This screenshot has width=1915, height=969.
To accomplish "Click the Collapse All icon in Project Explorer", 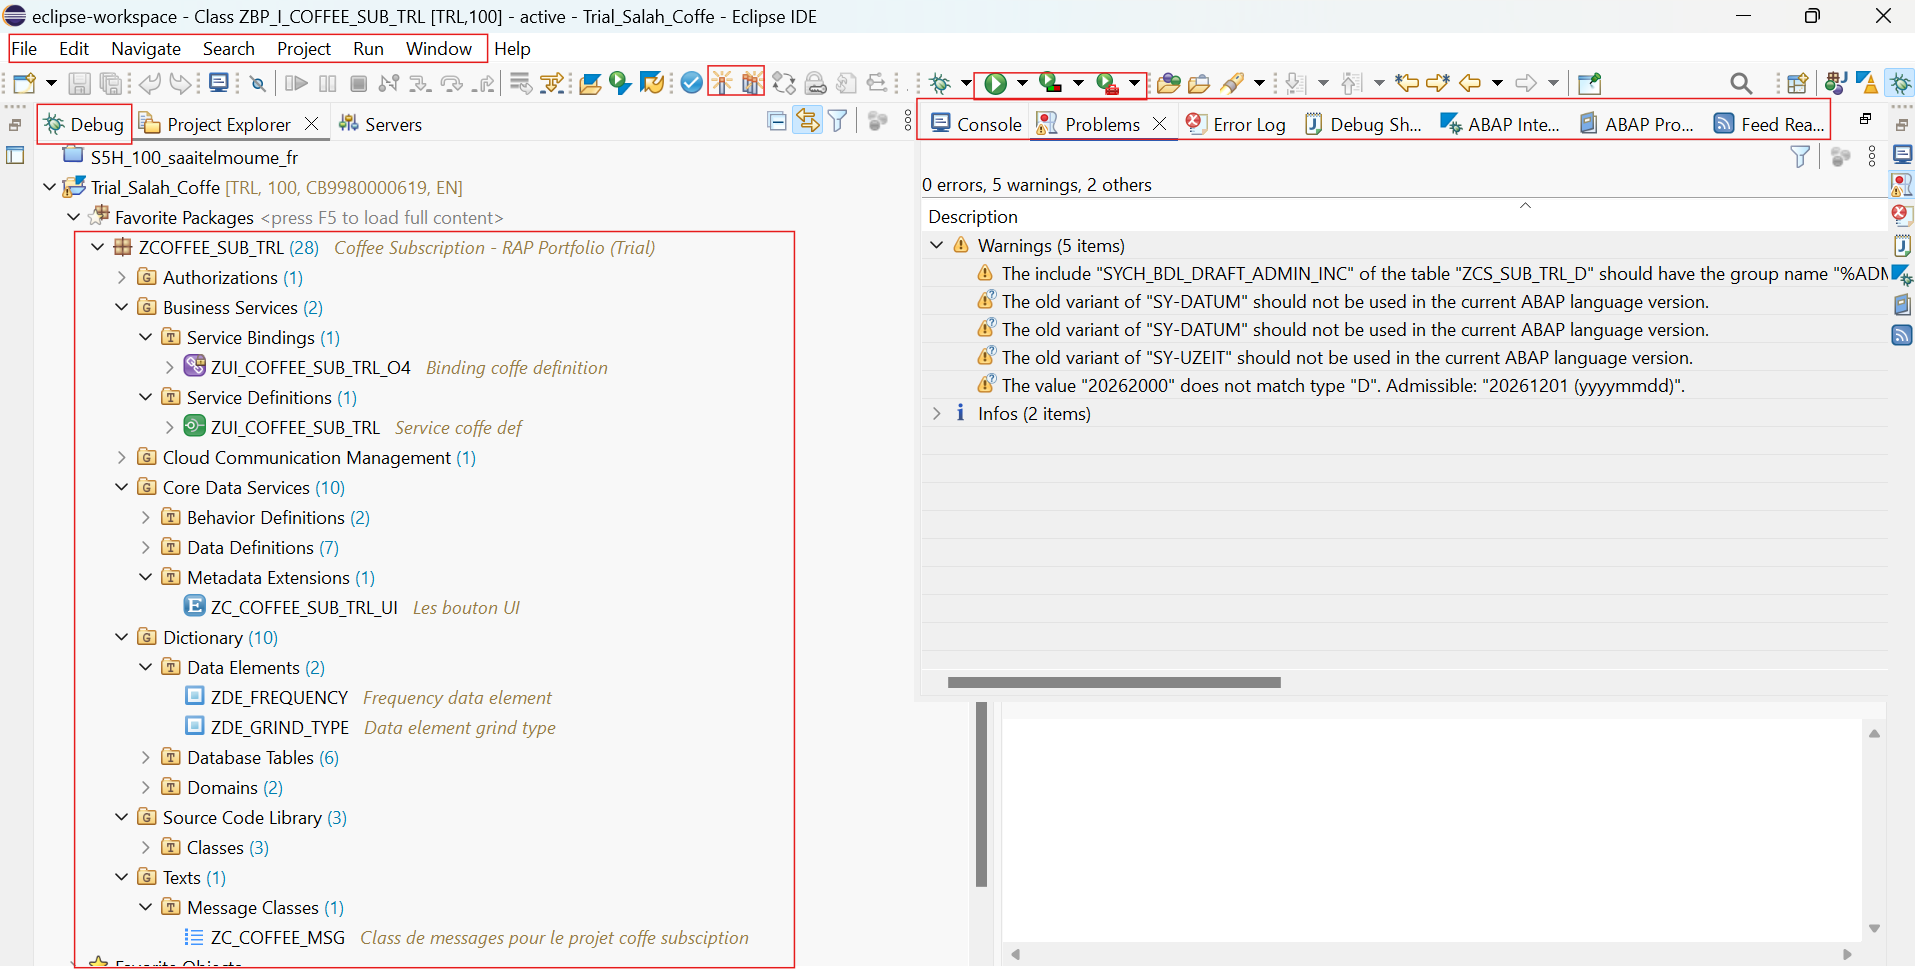I will [x=777, y=122].
